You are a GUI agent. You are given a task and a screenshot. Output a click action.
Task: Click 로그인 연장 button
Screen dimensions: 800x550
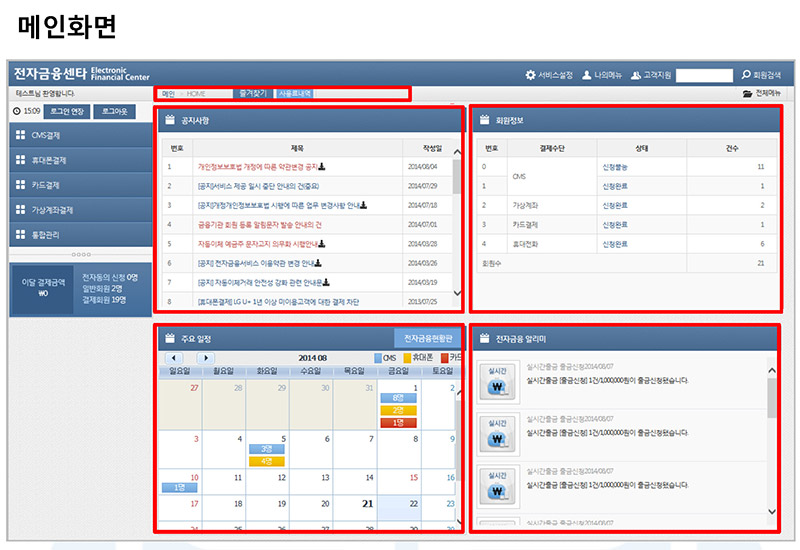click(x=66, y=111)
